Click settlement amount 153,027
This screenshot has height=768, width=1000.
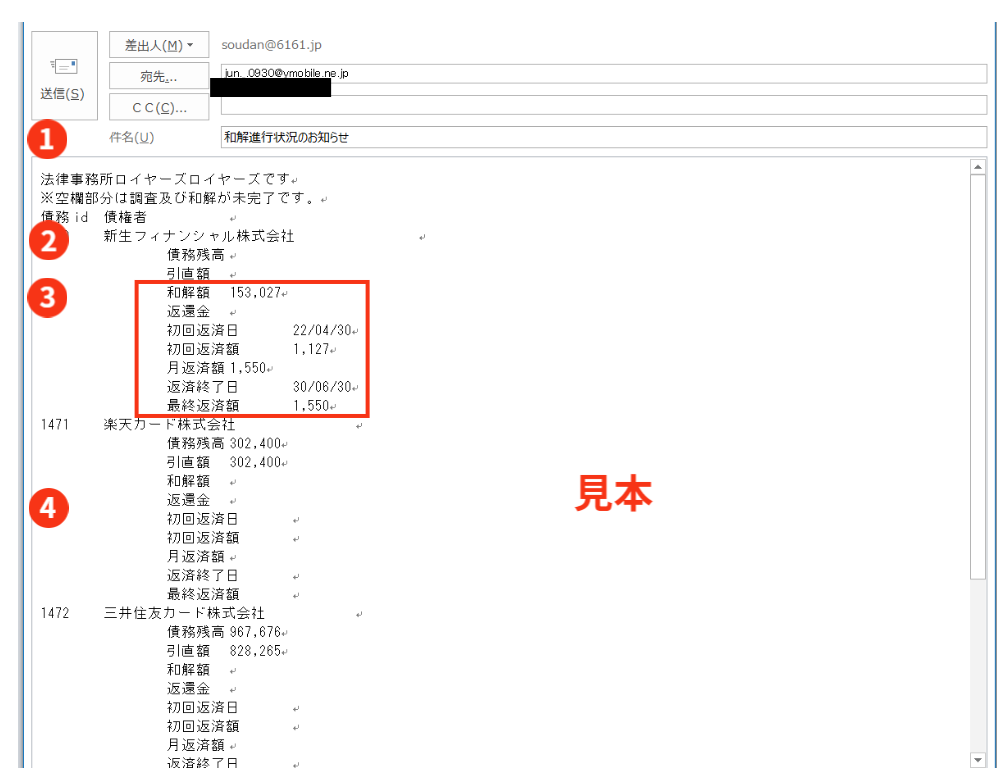(255, 293)
